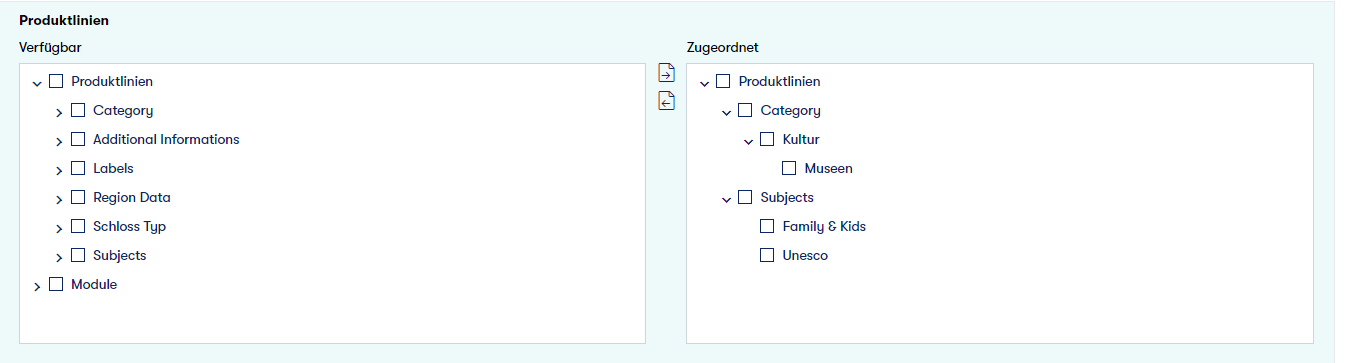Image resolution: width=1349 pixels, height=363 pixels.
Task: Click the Unesco tree item label
Action: [805, 255]
